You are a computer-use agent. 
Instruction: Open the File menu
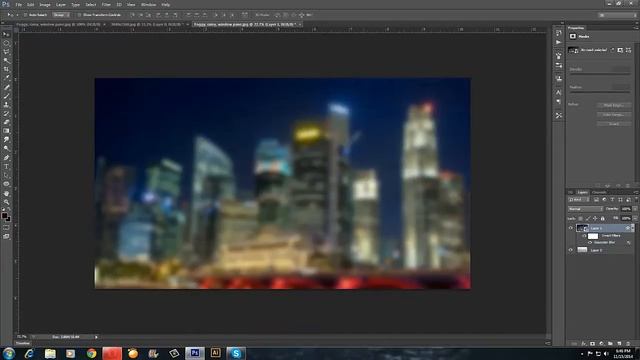click(x=18, y=4)
